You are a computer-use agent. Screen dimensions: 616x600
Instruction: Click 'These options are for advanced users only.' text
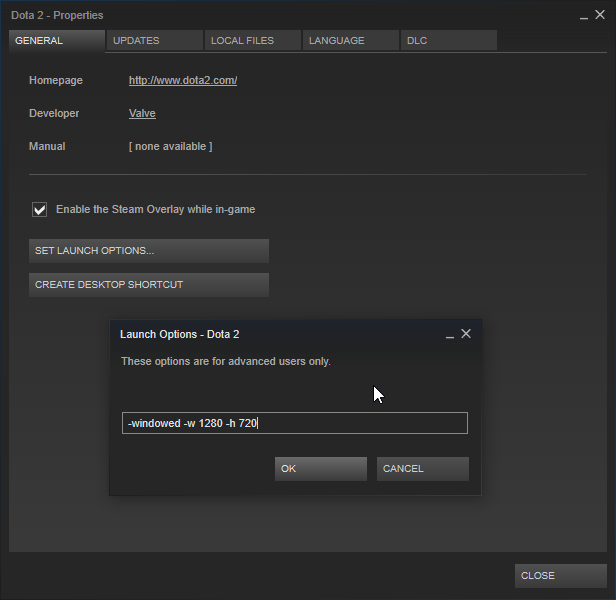click(226, 361)
